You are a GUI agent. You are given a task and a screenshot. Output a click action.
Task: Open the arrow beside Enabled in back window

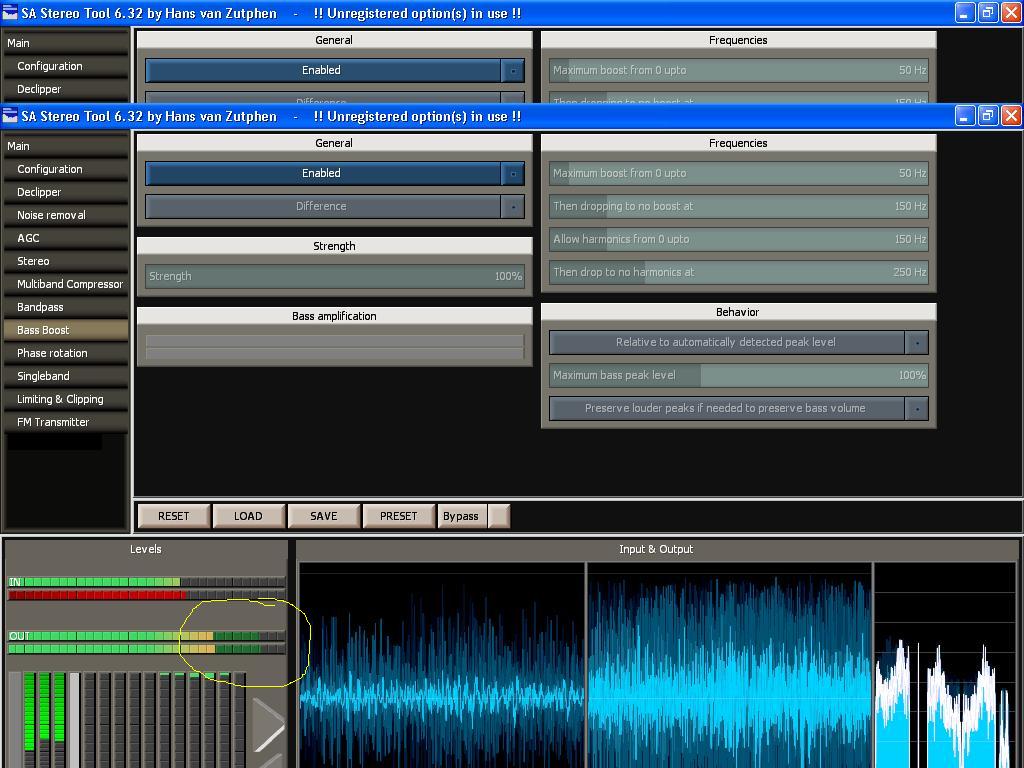coord(513,70)
